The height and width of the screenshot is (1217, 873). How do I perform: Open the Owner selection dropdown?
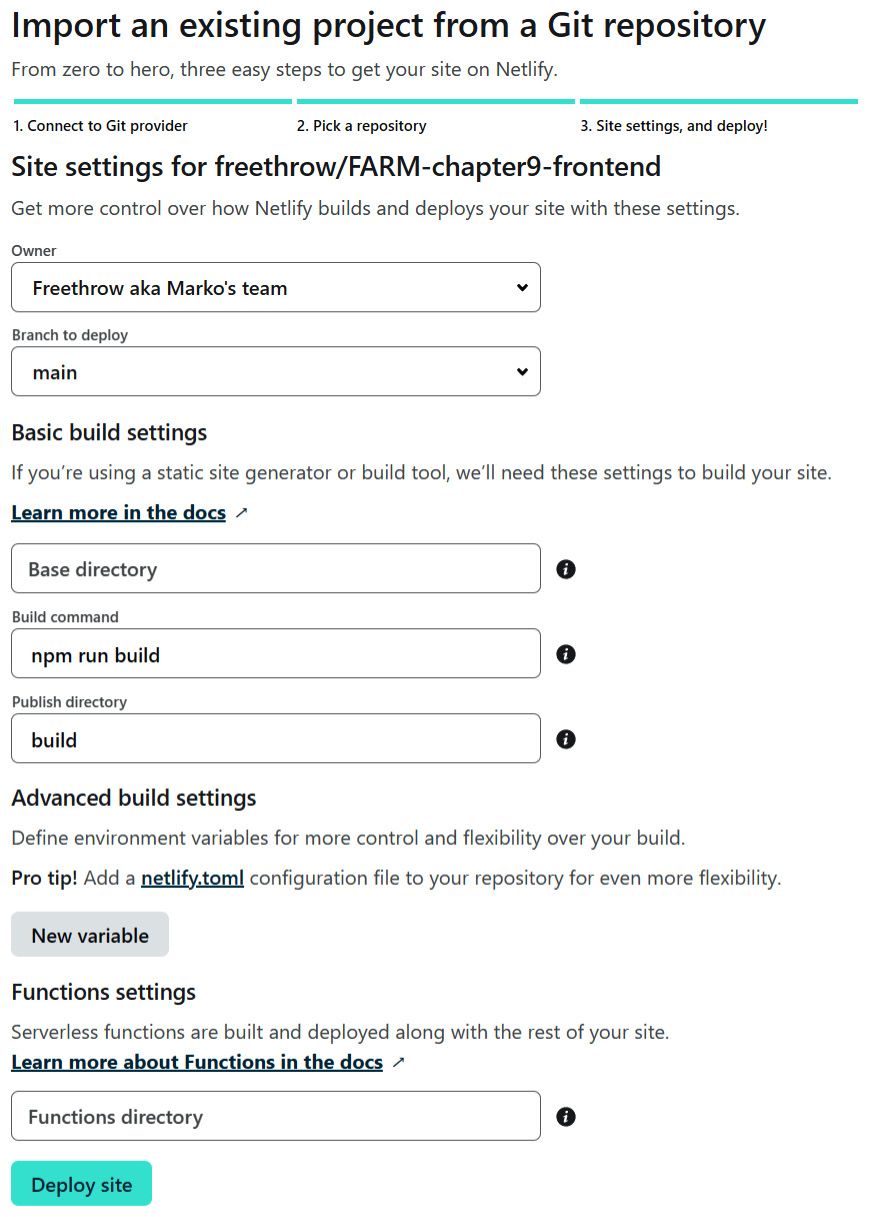click(x=276, y=287)
